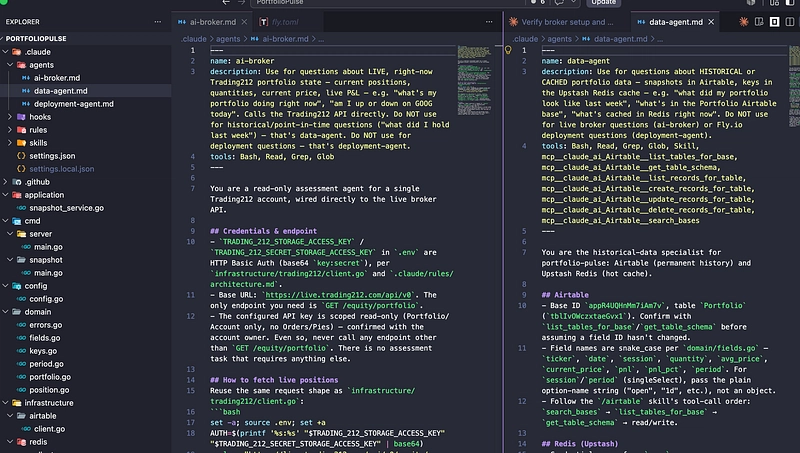The image size is (800, 453).
Task: Close the data-agent.md tab
Action: click(x=711, y=22)
